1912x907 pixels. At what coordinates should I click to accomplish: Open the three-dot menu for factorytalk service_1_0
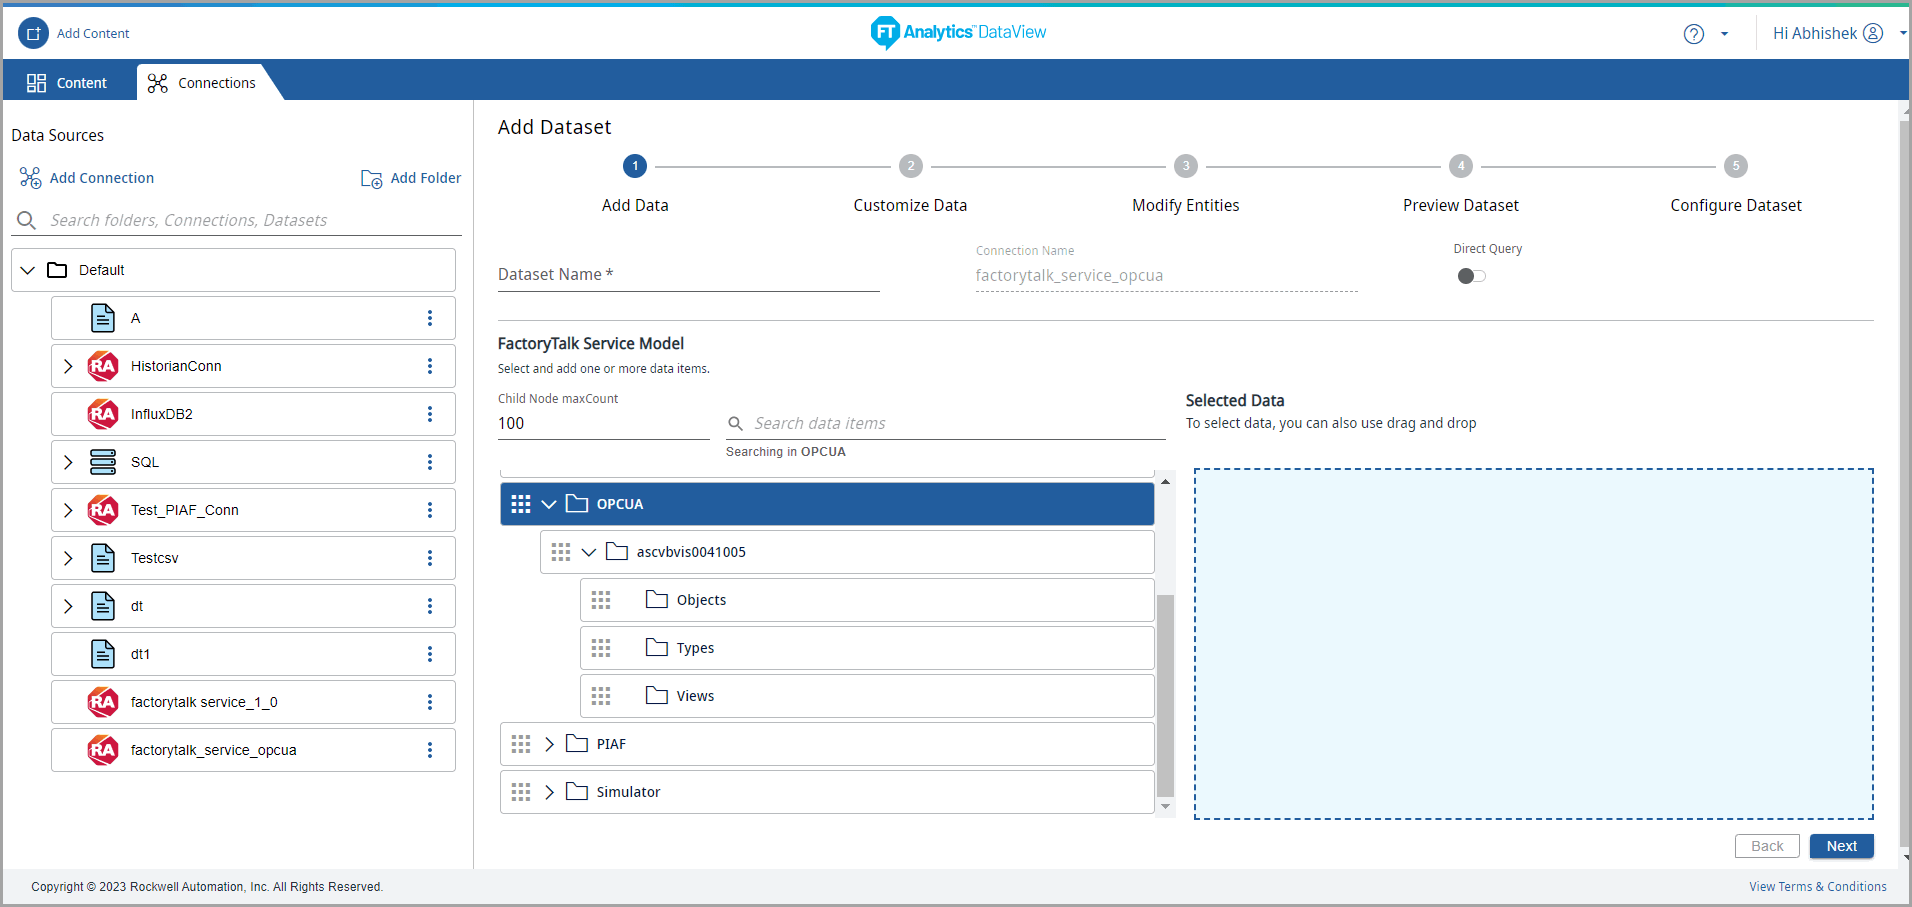click(x=430, y=702)
